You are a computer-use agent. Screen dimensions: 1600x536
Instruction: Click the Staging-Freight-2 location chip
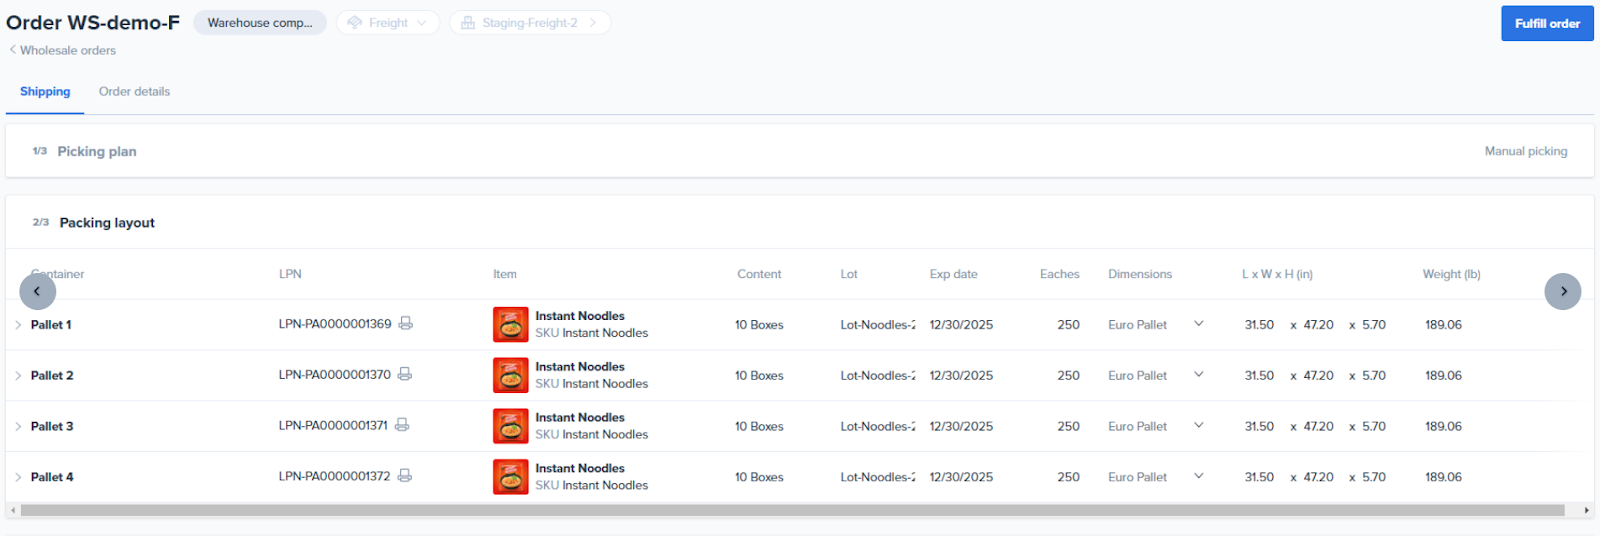click(530, 23)
